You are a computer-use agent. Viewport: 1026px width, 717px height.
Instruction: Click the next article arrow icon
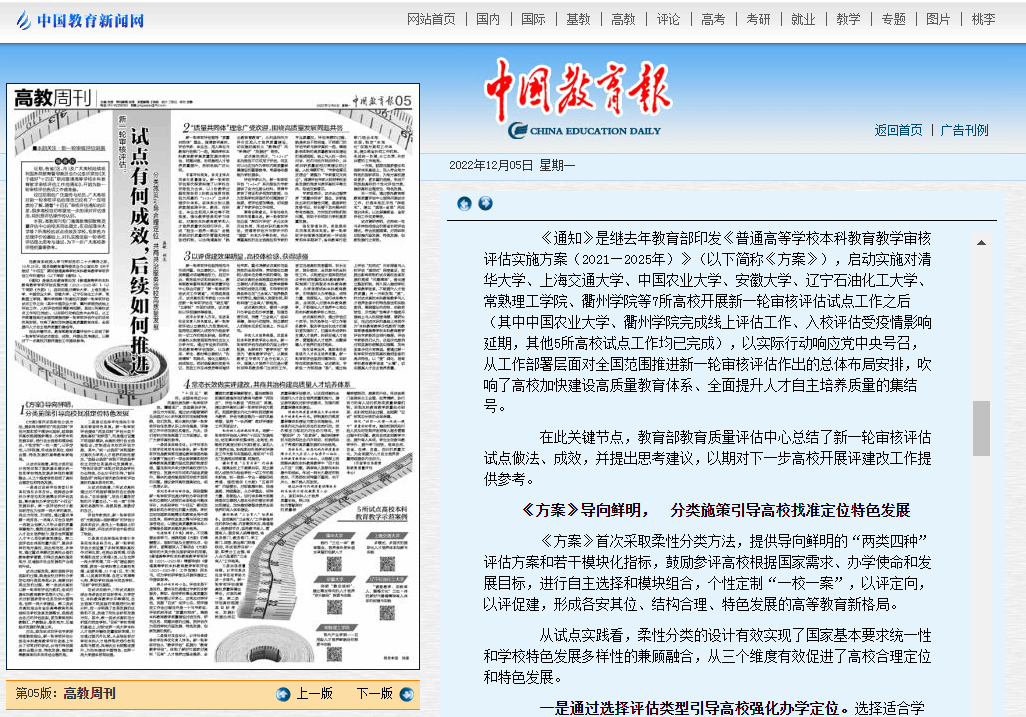tap(486, 203)
